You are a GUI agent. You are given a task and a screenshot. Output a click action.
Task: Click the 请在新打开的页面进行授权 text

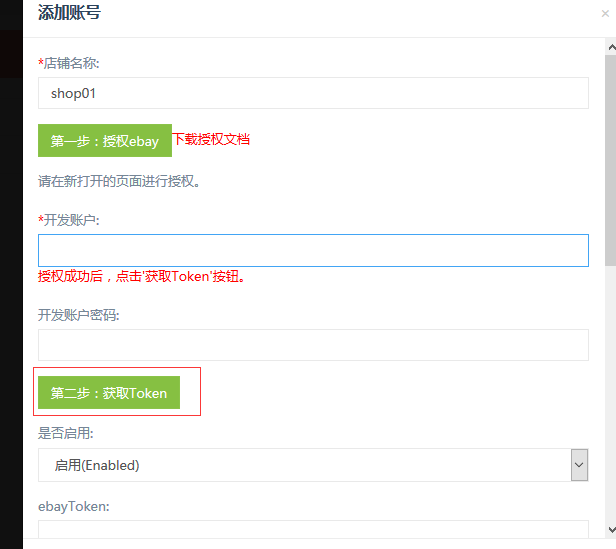[x=119, y=181]
